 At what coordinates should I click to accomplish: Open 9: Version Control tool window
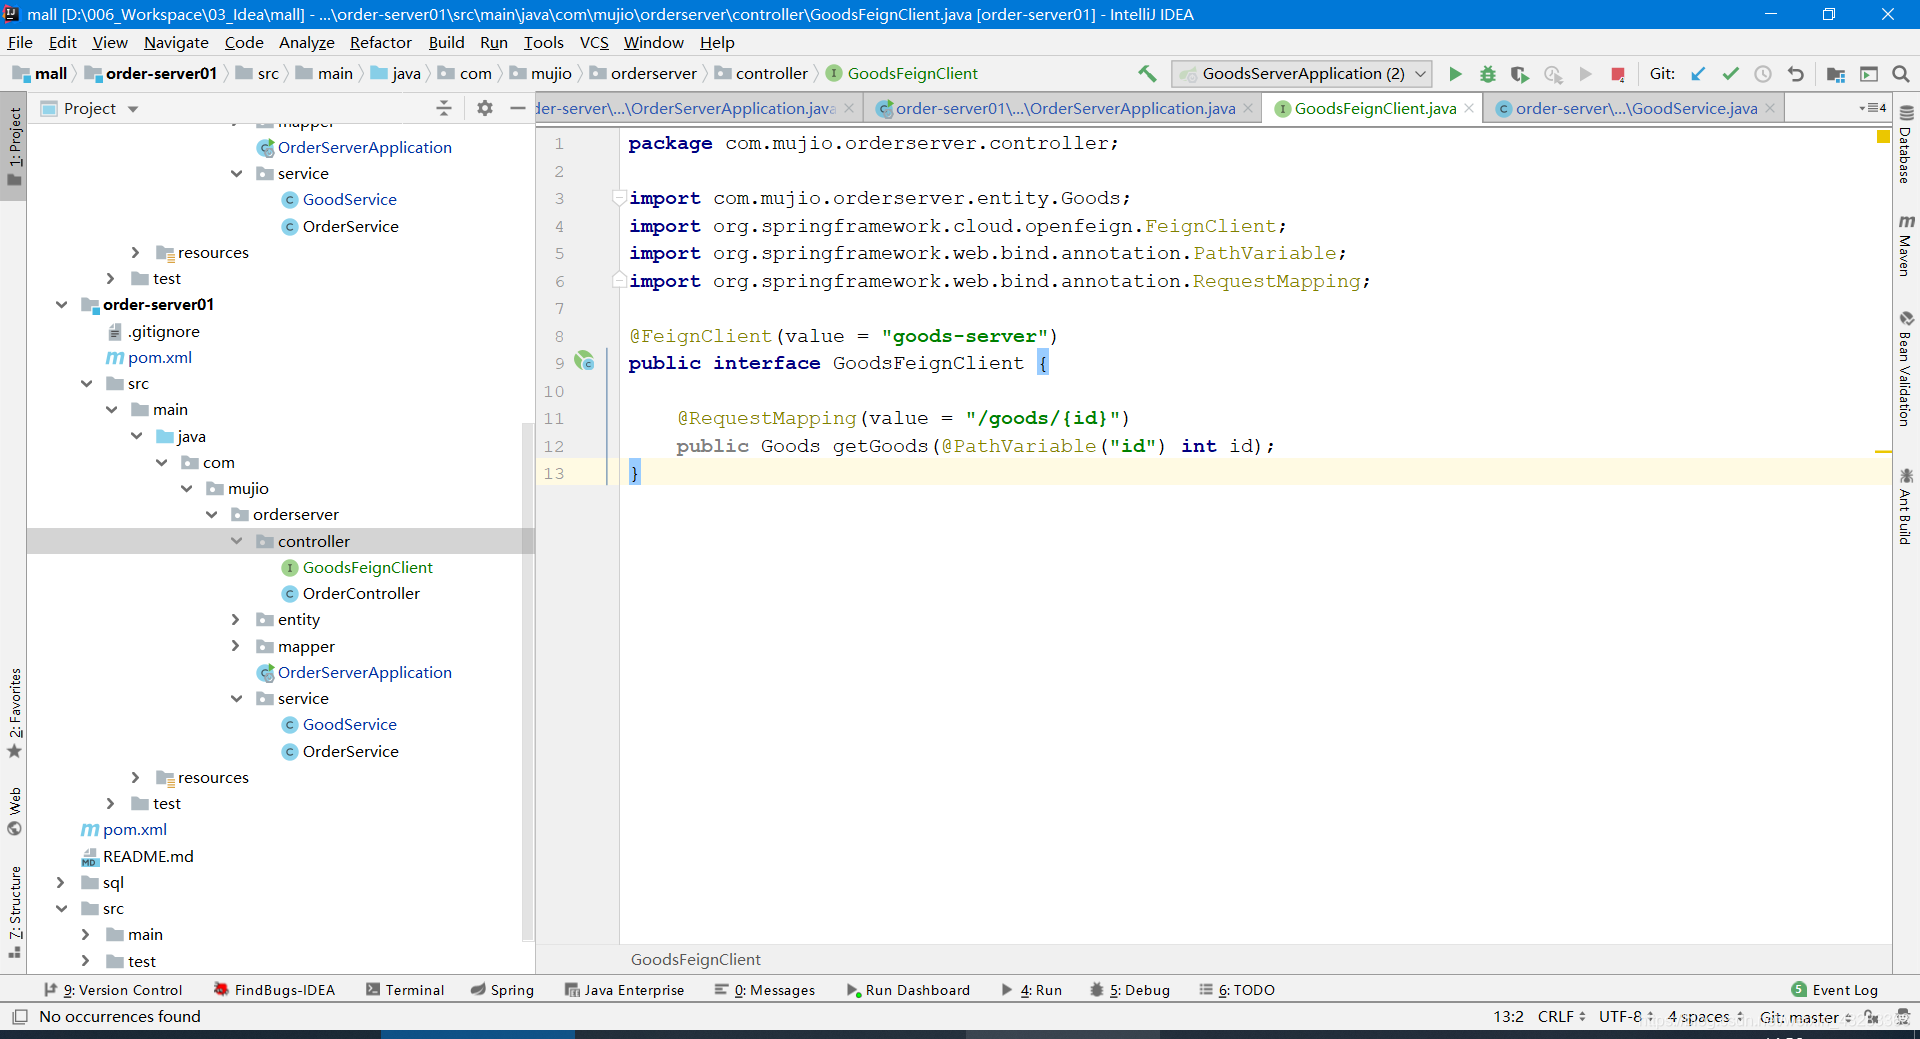tap(113, 990)
